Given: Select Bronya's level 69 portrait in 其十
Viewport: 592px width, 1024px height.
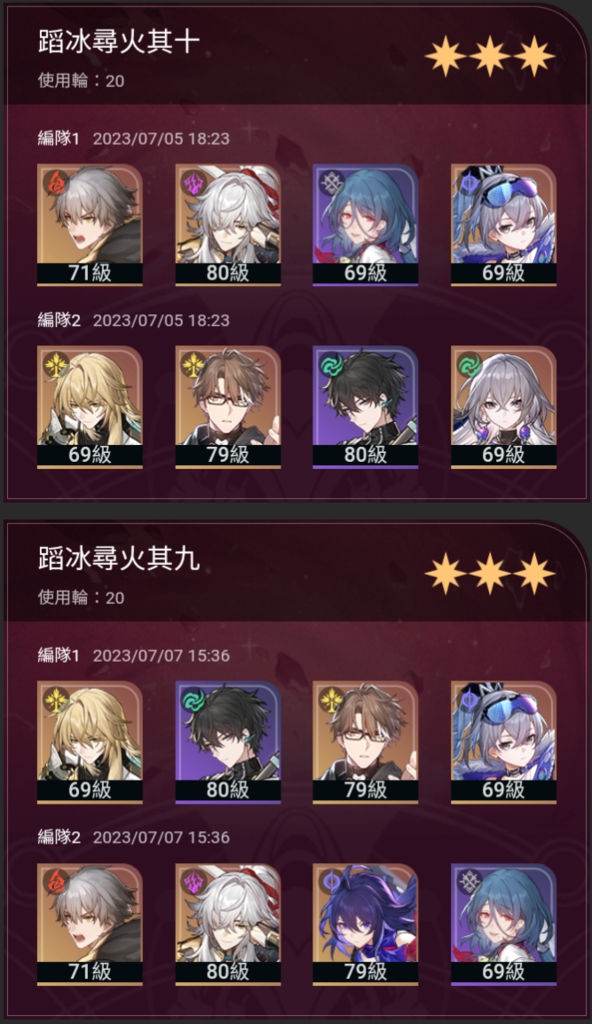Looking at the screenshot, I should point(503,406).
